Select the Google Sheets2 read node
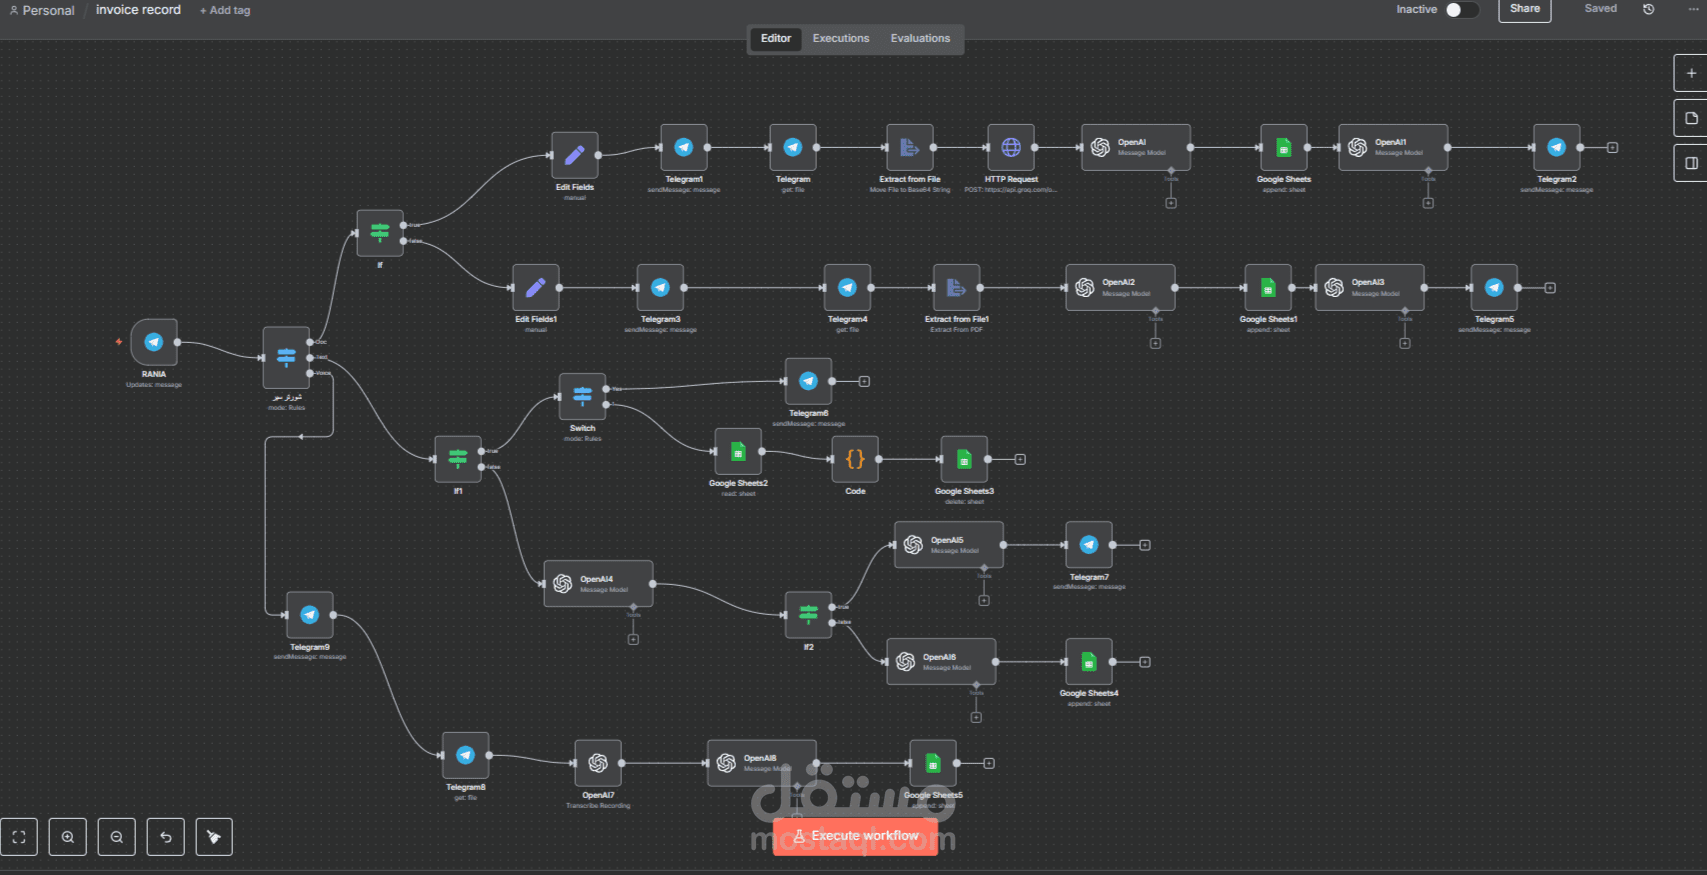This screenshot has height=875, width=1707. click(x=738, y=452)
